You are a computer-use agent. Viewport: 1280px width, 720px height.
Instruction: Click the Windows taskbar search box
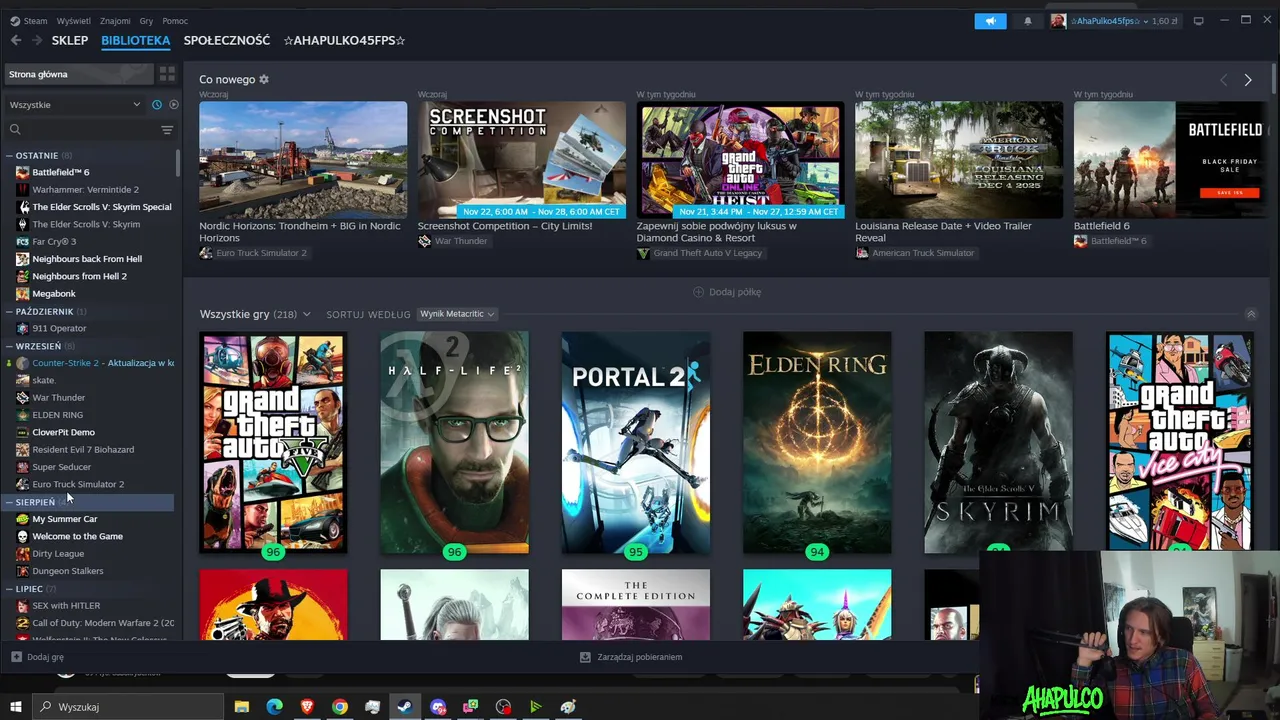tap(130, 707)
